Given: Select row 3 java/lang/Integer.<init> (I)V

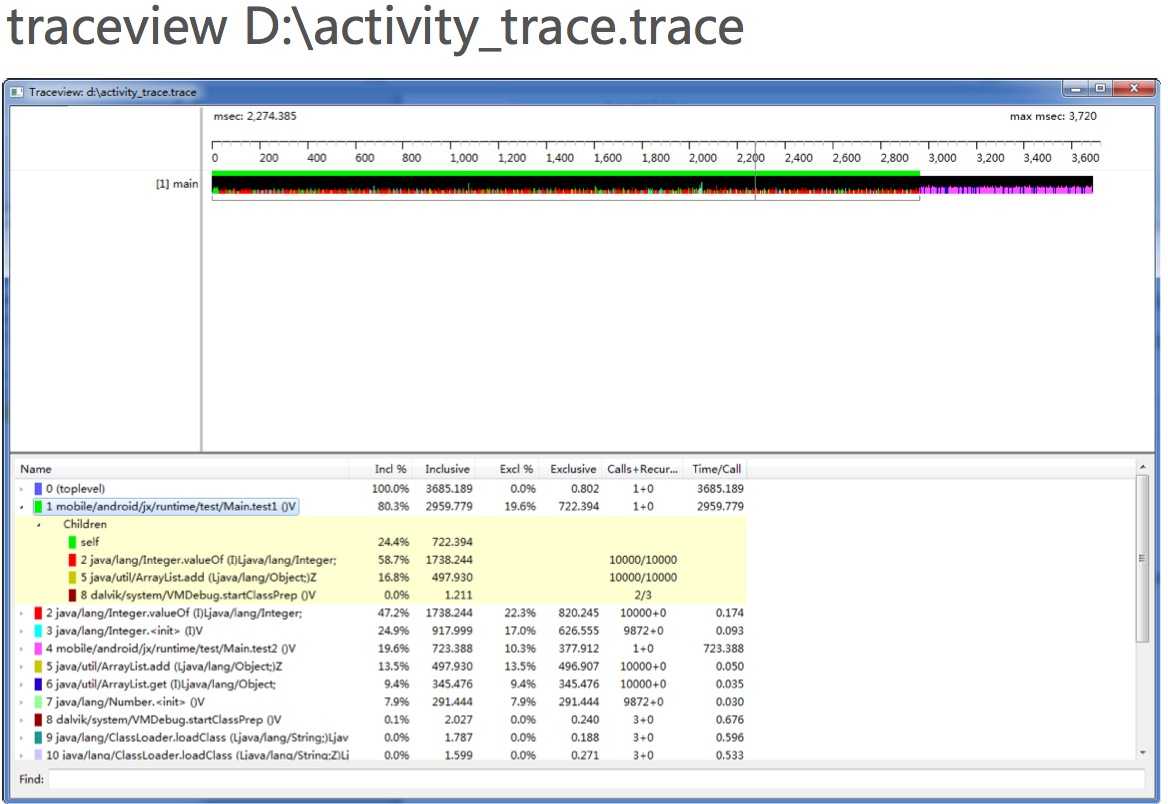Looking at the screenshot, I should pos(380,631).
